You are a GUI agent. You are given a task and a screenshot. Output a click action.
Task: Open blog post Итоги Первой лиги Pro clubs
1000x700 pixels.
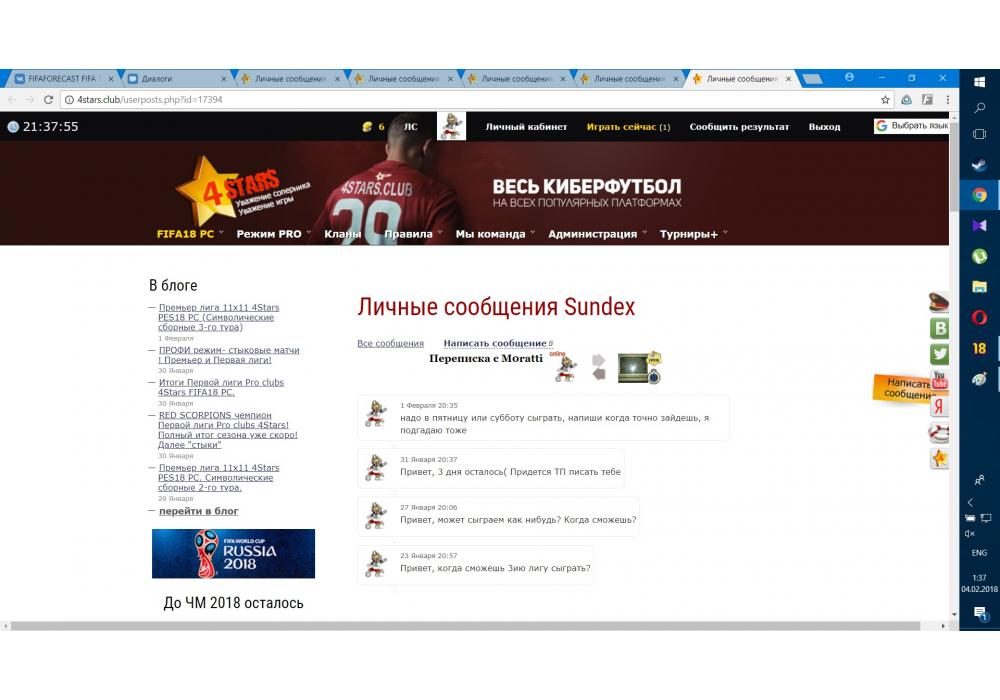click(221, 387)
